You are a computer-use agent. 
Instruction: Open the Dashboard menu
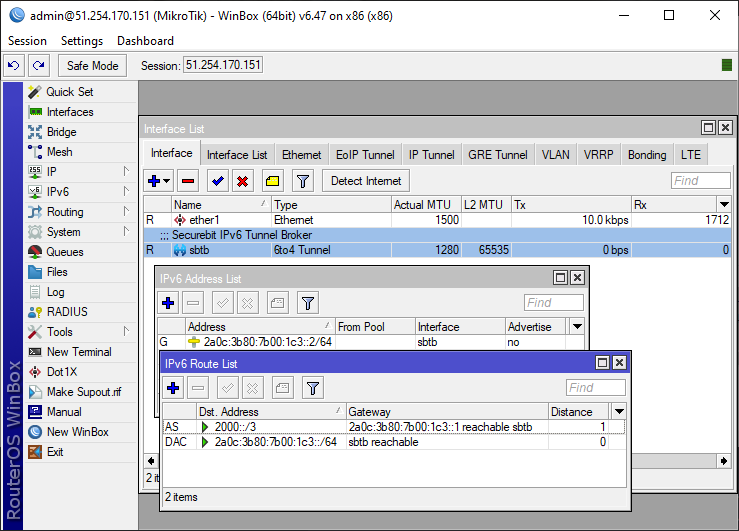(x=145, y=41)
